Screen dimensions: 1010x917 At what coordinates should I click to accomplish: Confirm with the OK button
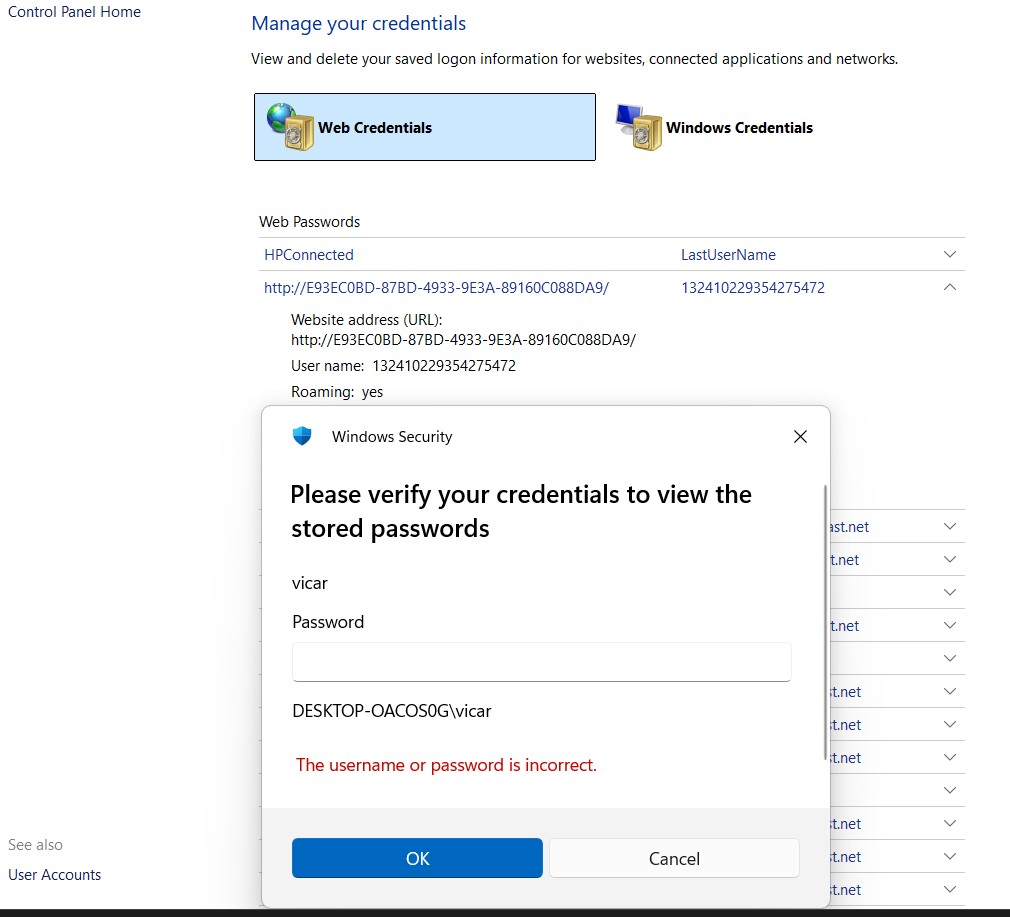coord(417,858)
